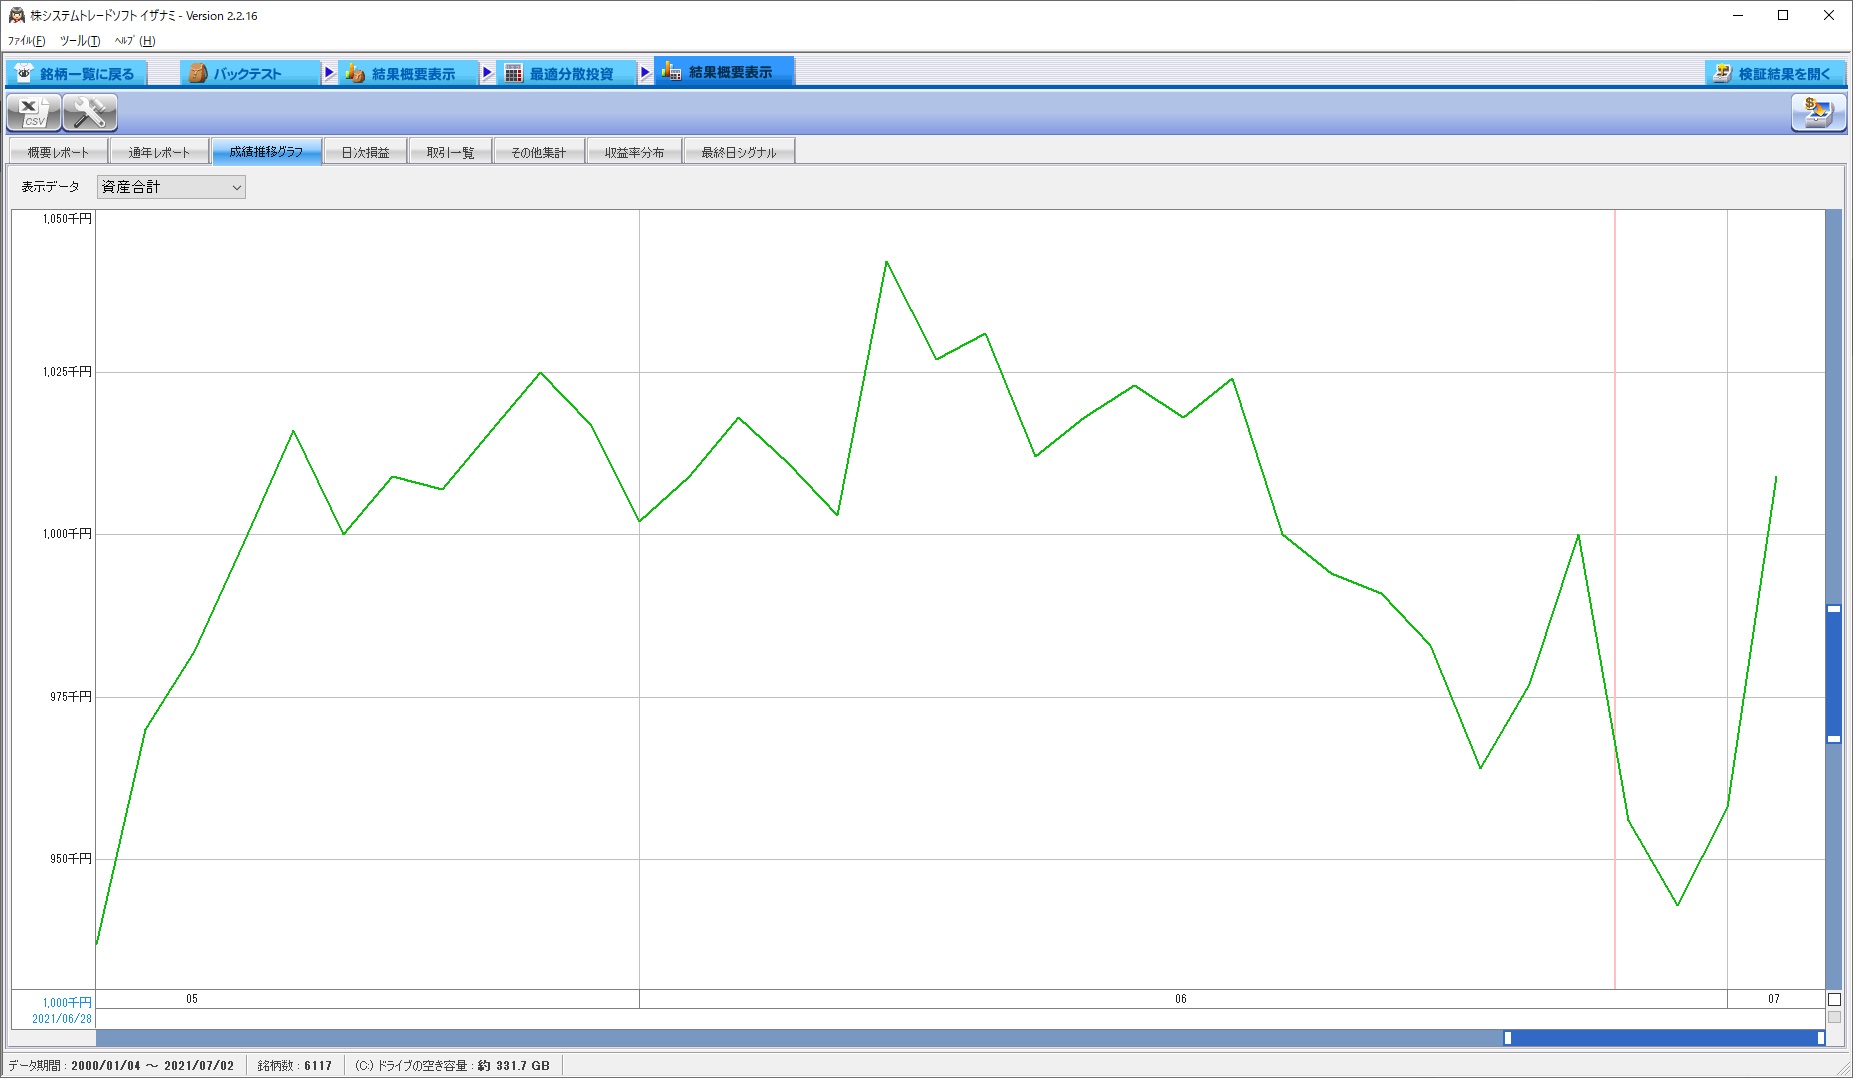Open the ツール(T) menu

pos(80,41)
